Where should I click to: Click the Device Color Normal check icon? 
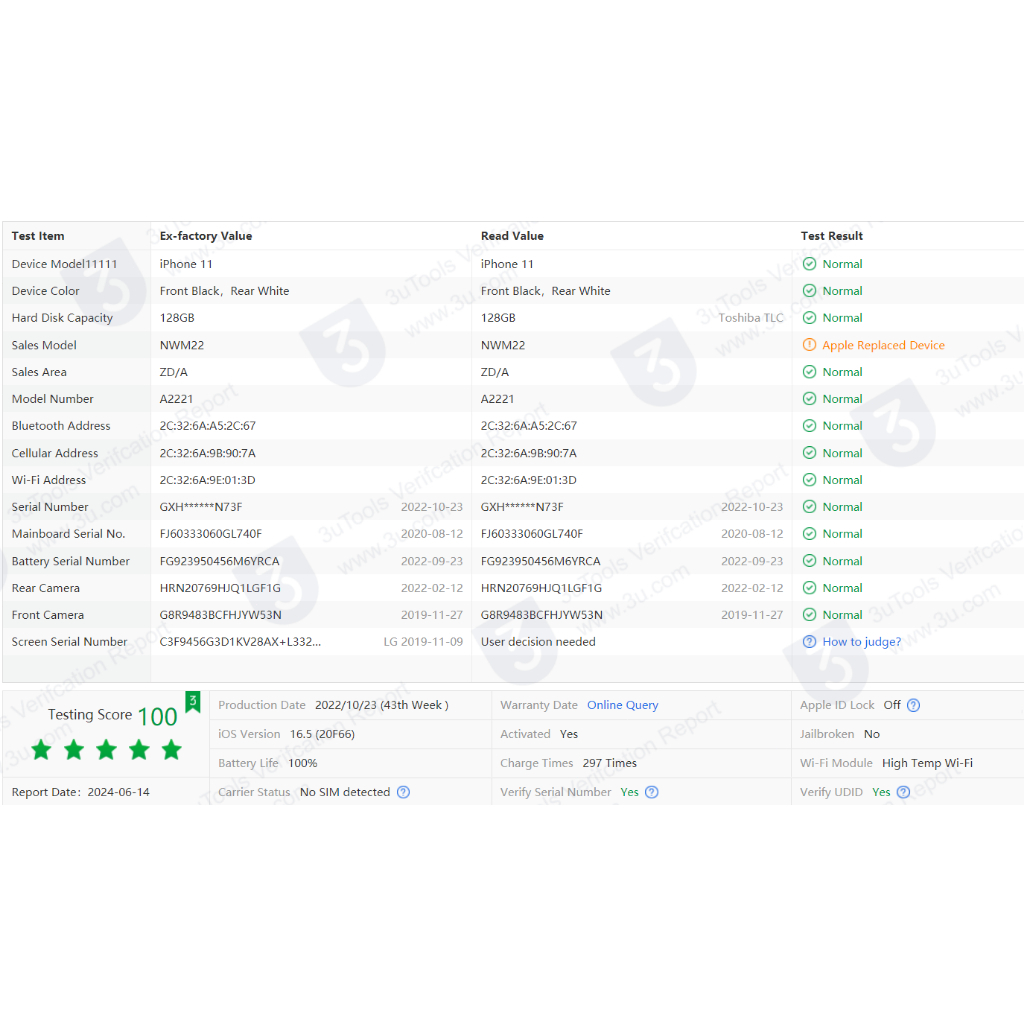tap(809, 291)
